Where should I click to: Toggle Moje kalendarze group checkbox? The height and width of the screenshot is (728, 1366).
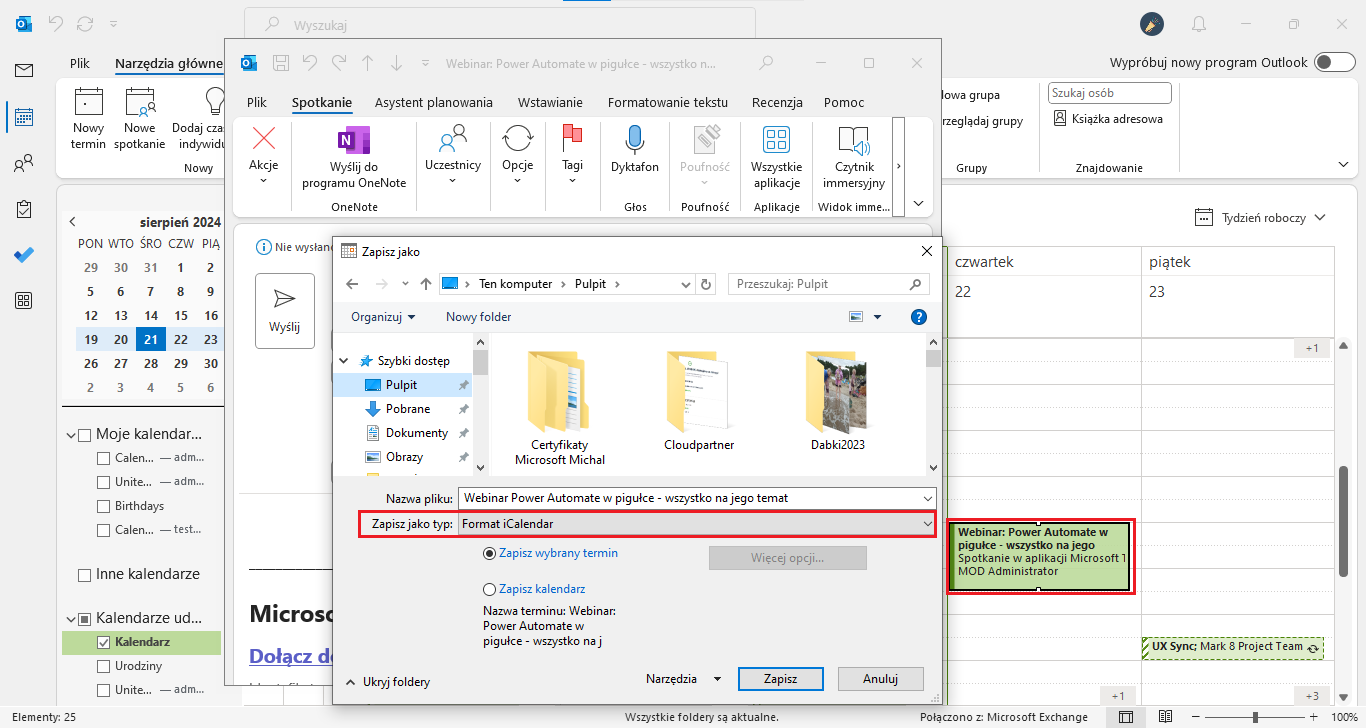coord(84,435)
